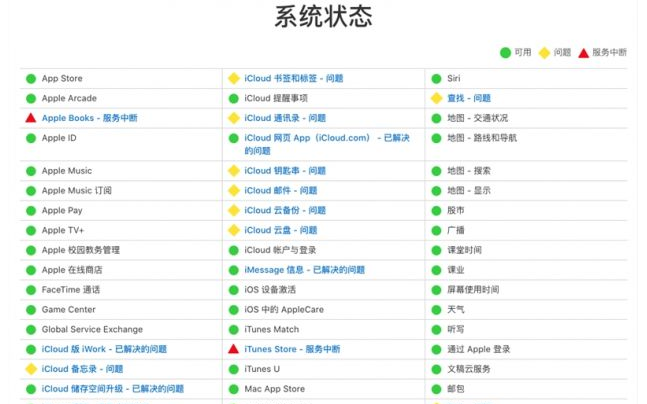Click the Apple 在线商店 row text
Image resolution: width=647 pixels, height=404 pixels.
tap(72, 270)
